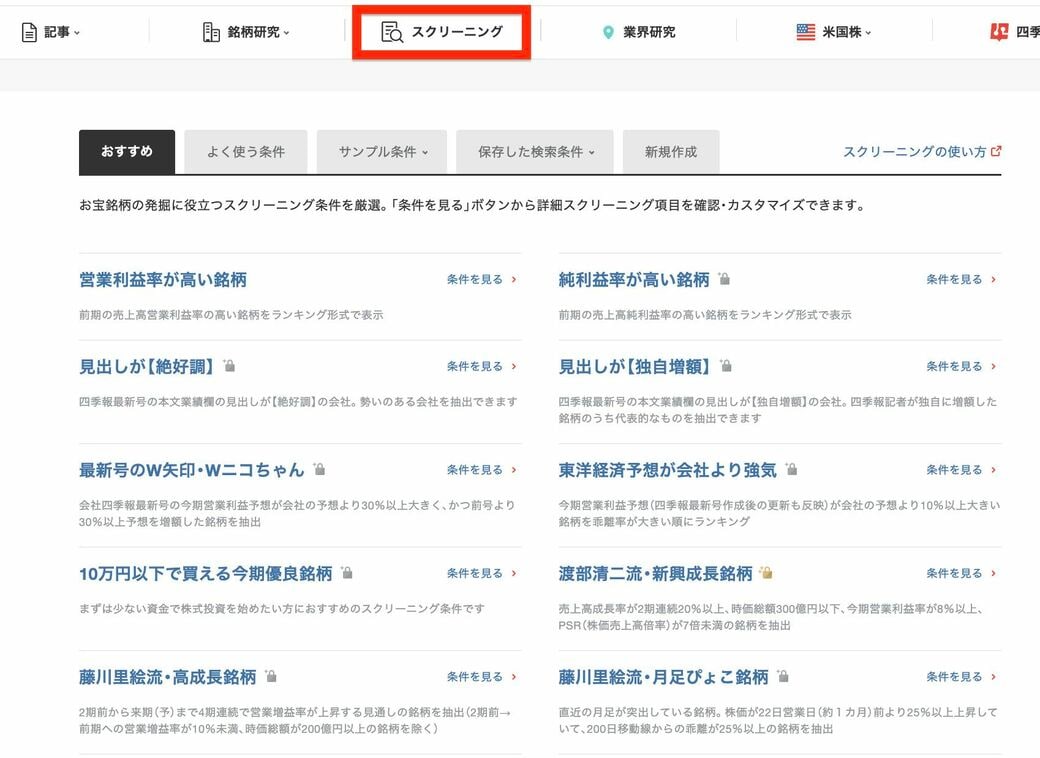Open the よく使う条件 dropdown

[x=245, y=151]
